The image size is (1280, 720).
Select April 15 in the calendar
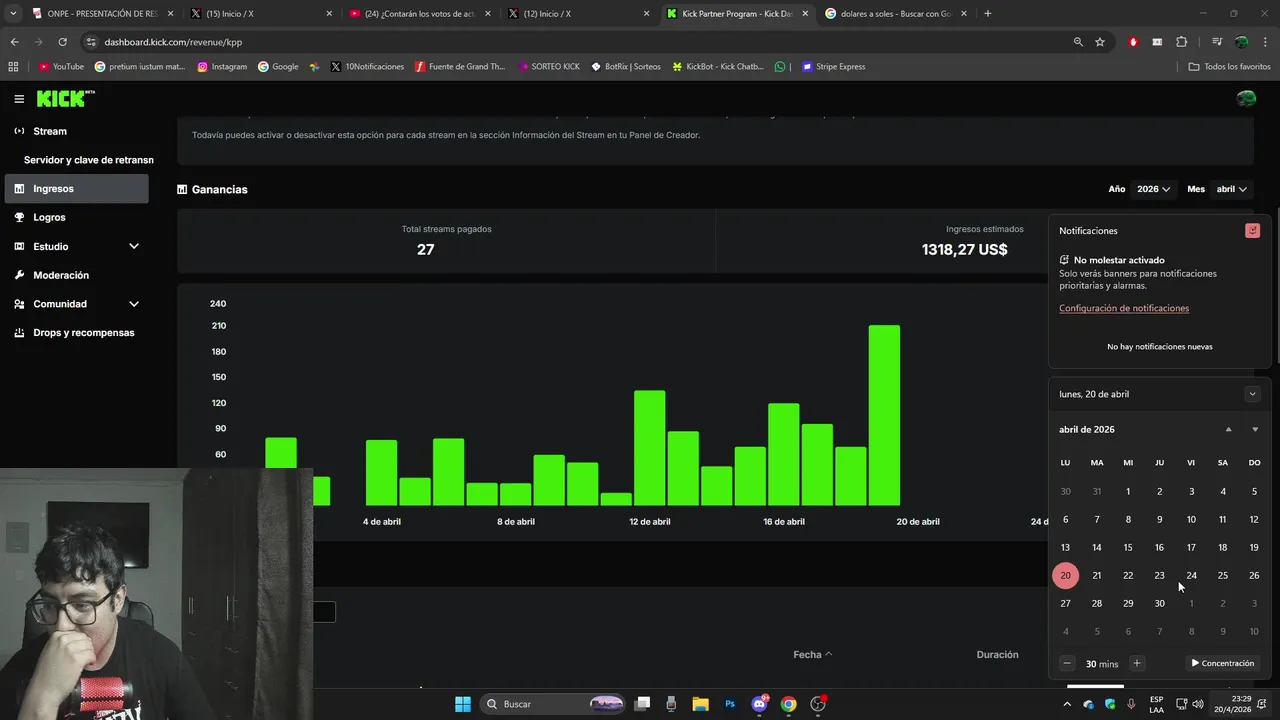[x=1128, y=547]
